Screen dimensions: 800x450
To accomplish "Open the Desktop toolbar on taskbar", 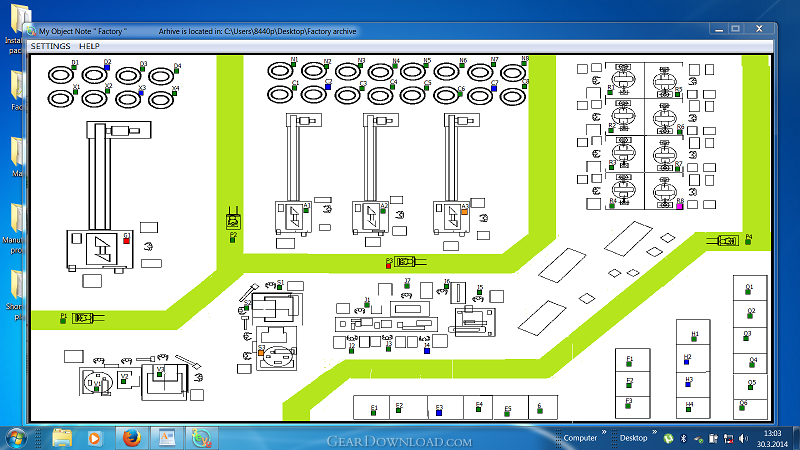I will [633, 438].
